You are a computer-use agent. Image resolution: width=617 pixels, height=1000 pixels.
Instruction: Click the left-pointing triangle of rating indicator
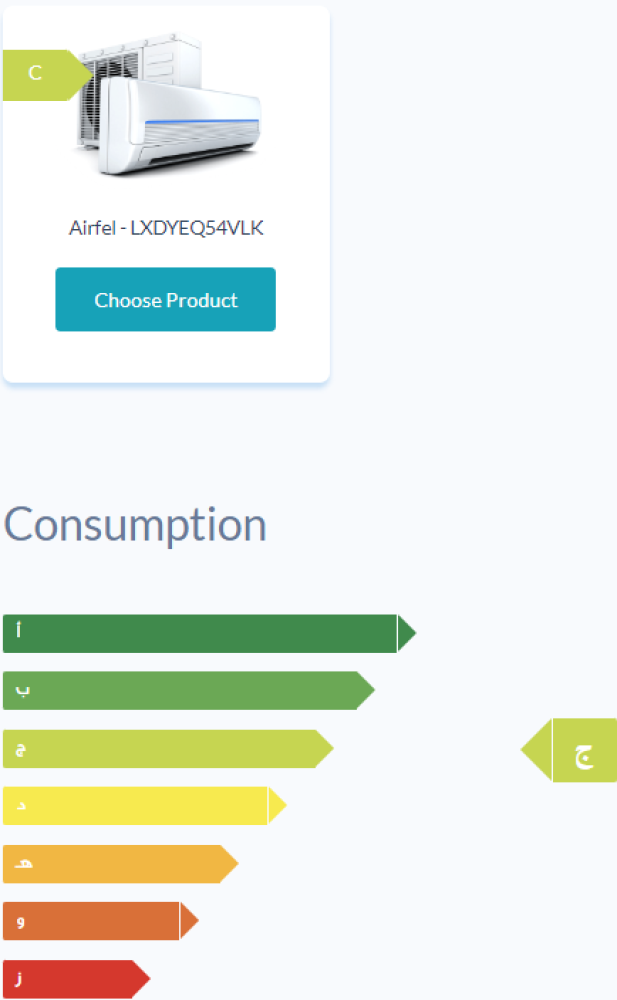coord(539,750)
